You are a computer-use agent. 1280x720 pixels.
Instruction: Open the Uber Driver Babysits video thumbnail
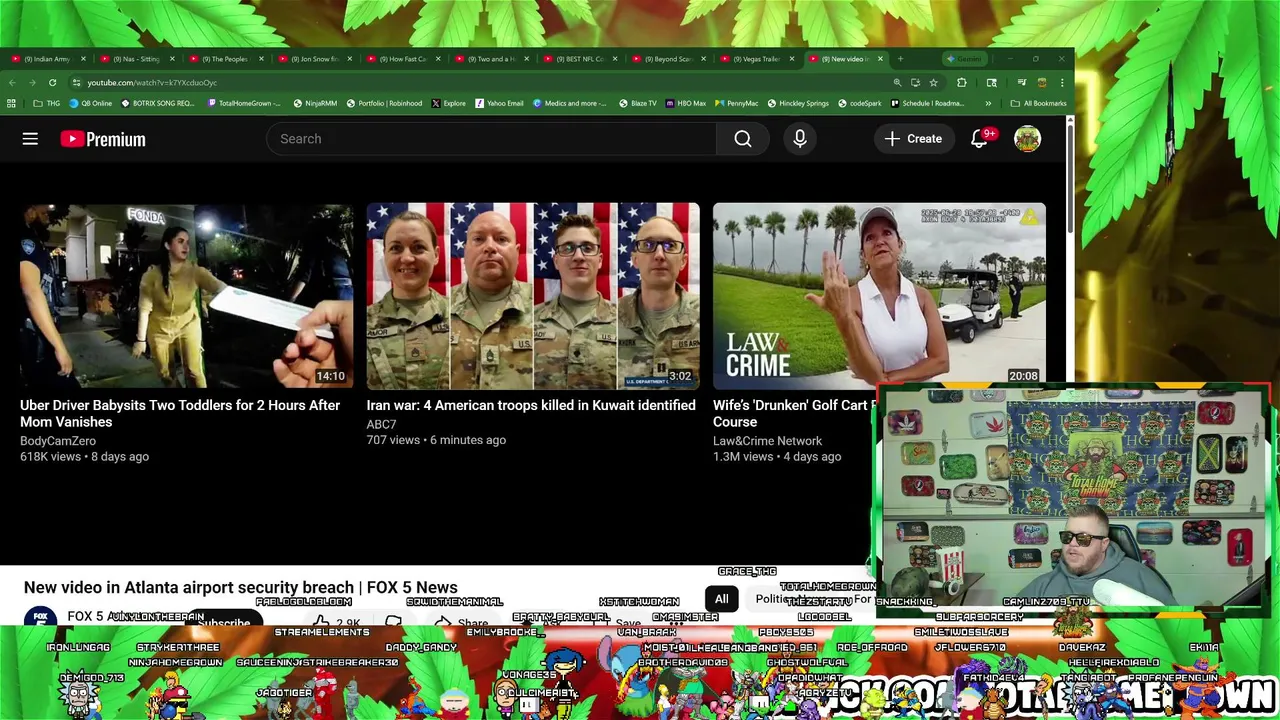[x=186, y=296]
